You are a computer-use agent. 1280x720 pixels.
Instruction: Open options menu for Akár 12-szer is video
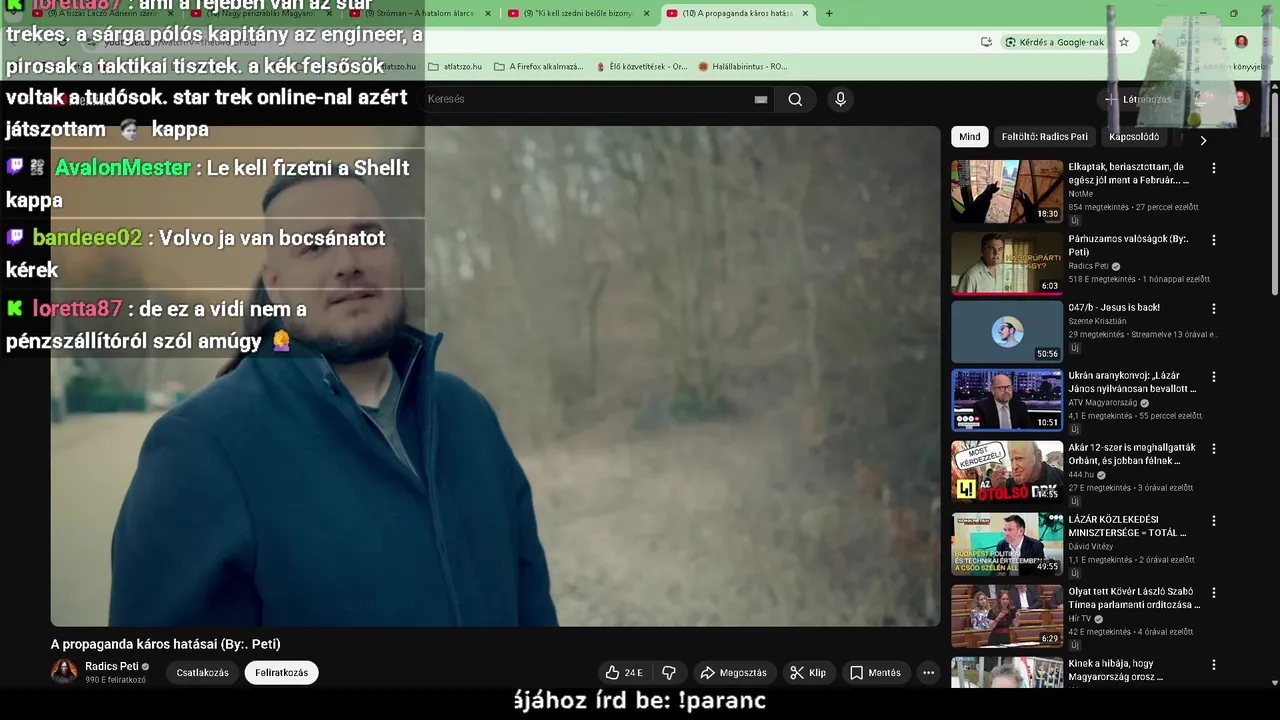click(x=1214, y=449)
